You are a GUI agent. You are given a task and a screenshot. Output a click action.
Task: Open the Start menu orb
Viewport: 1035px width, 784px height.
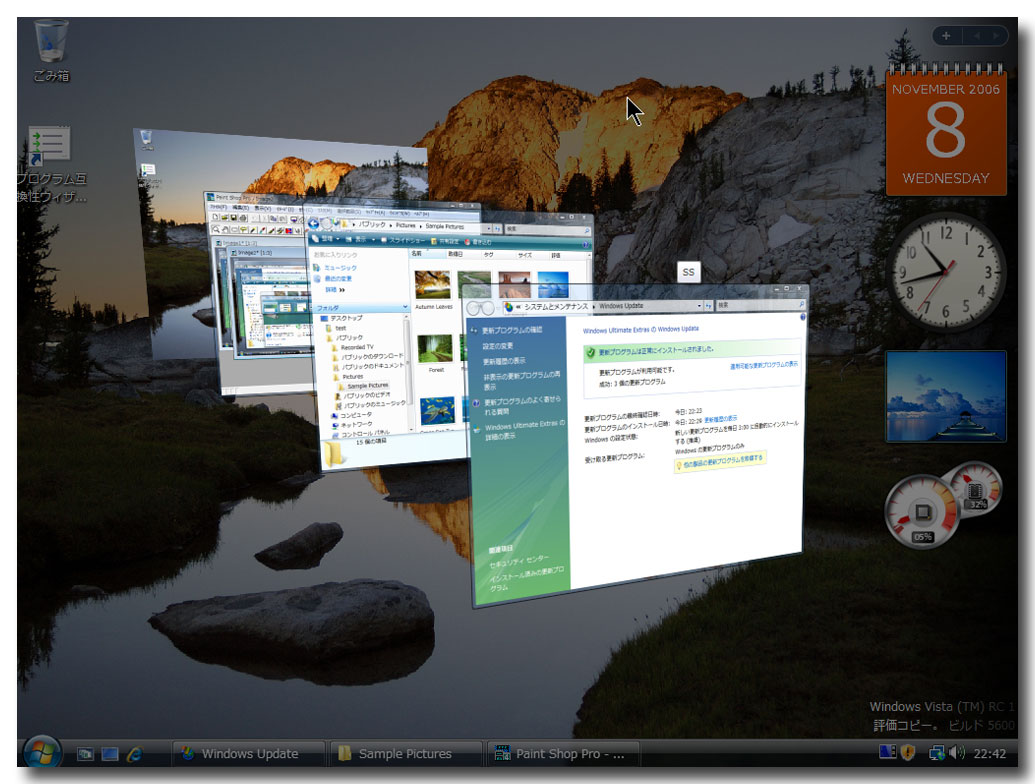tap(42, 753)
